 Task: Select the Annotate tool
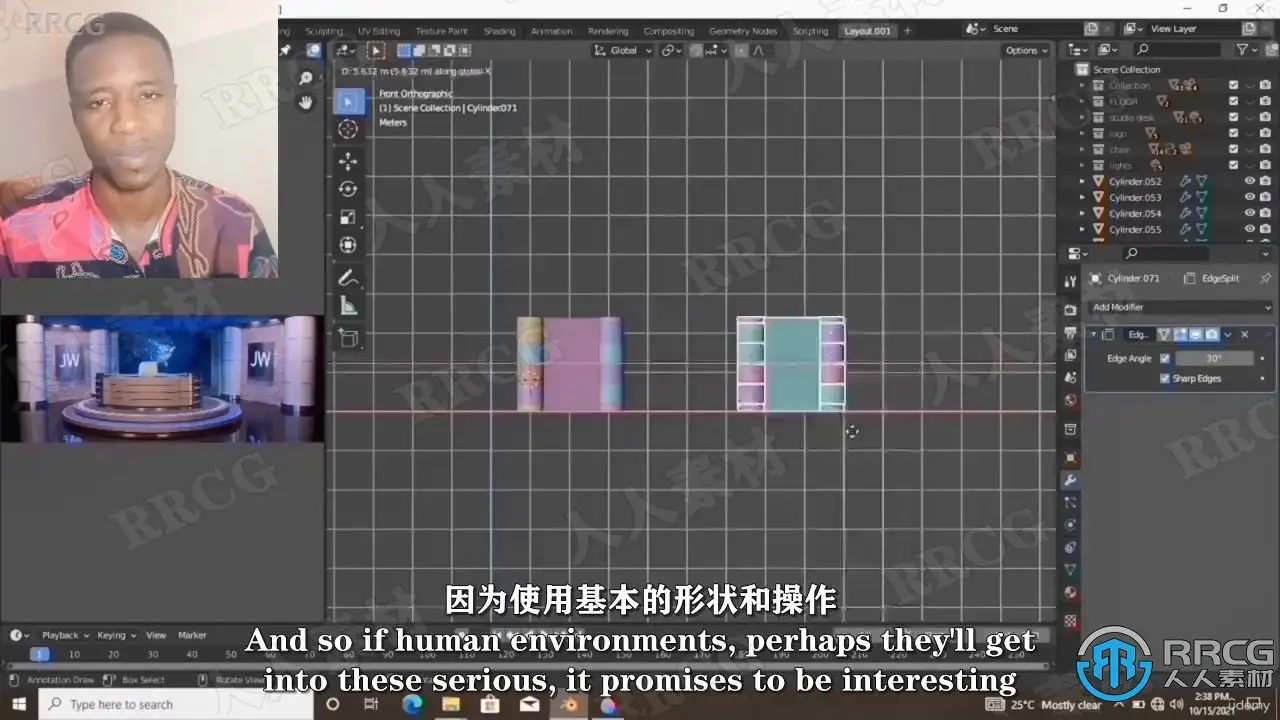(x=348, y=278)
